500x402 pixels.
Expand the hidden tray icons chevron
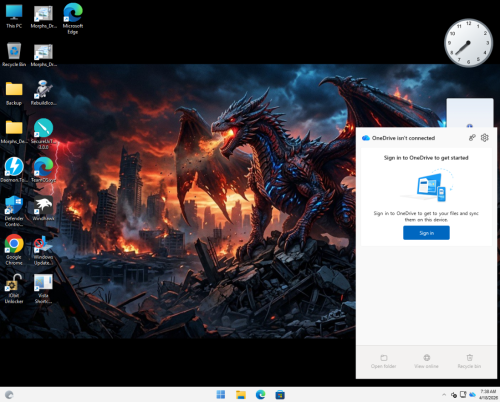click(x=444, y=395)
